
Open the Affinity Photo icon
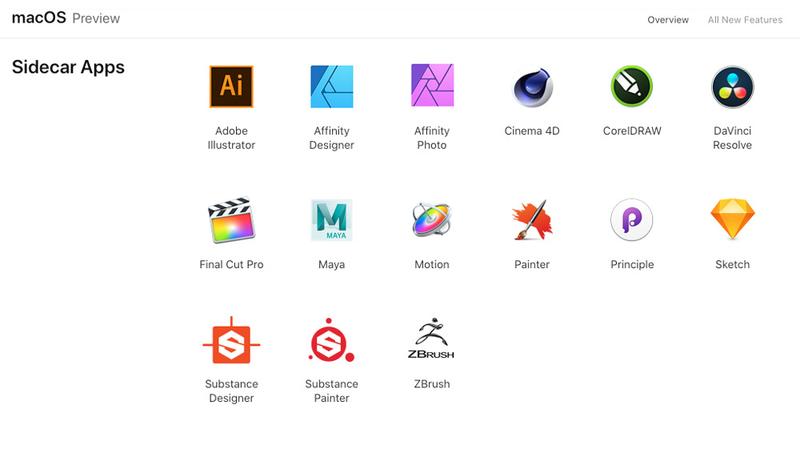click(x=432, y=85)
